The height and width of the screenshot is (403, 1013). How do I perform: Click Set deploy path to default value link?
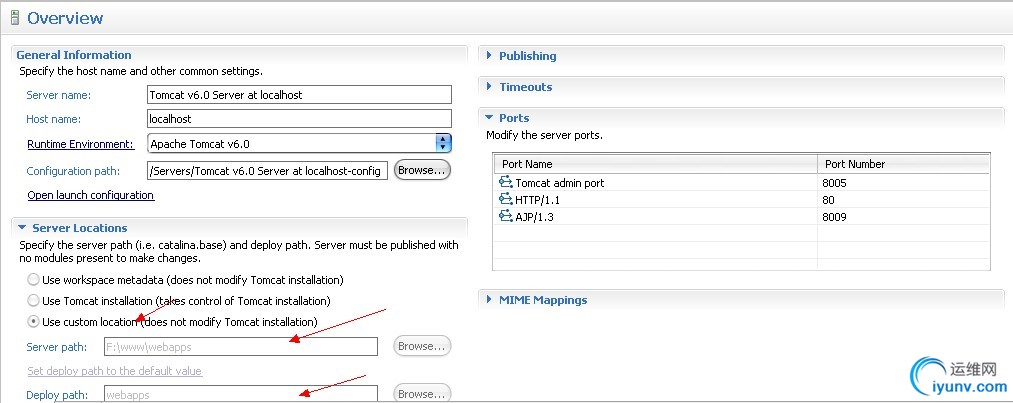114,371
